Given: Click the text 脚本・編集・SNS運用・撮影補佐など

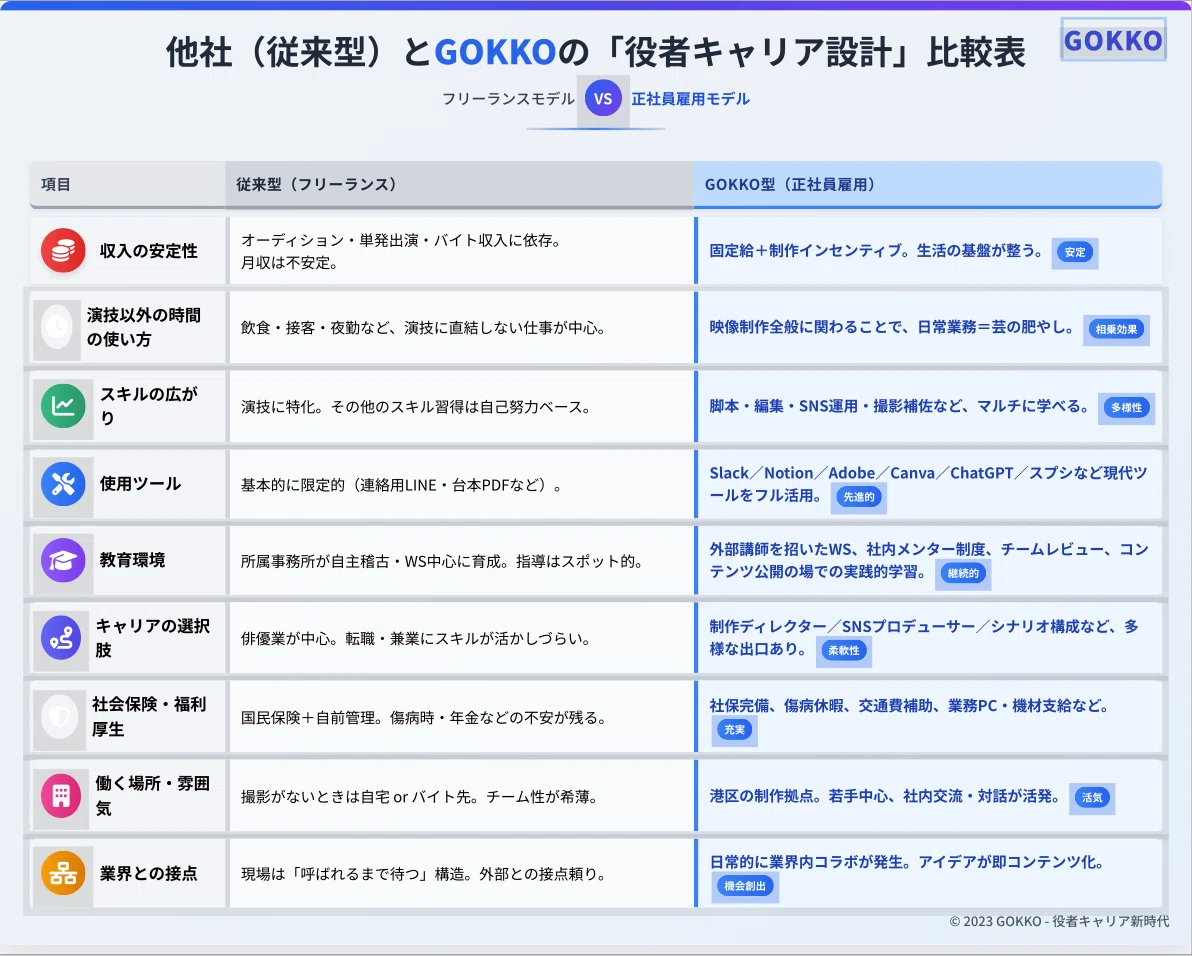Looking at the screenshot, I should [835, 406].
